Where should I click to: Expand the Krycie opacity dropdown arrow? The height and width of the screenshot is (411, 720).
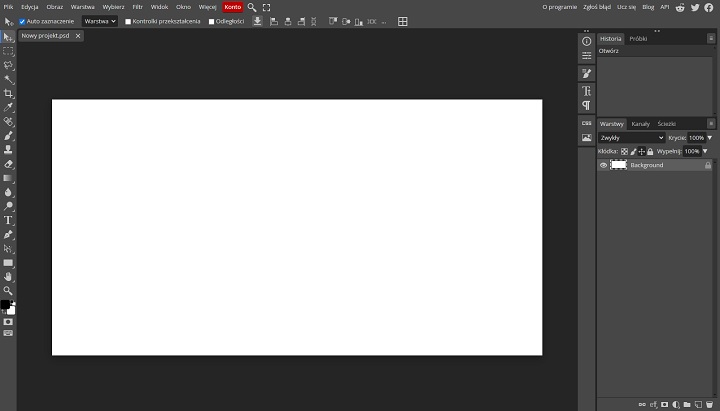coord(709,137)
